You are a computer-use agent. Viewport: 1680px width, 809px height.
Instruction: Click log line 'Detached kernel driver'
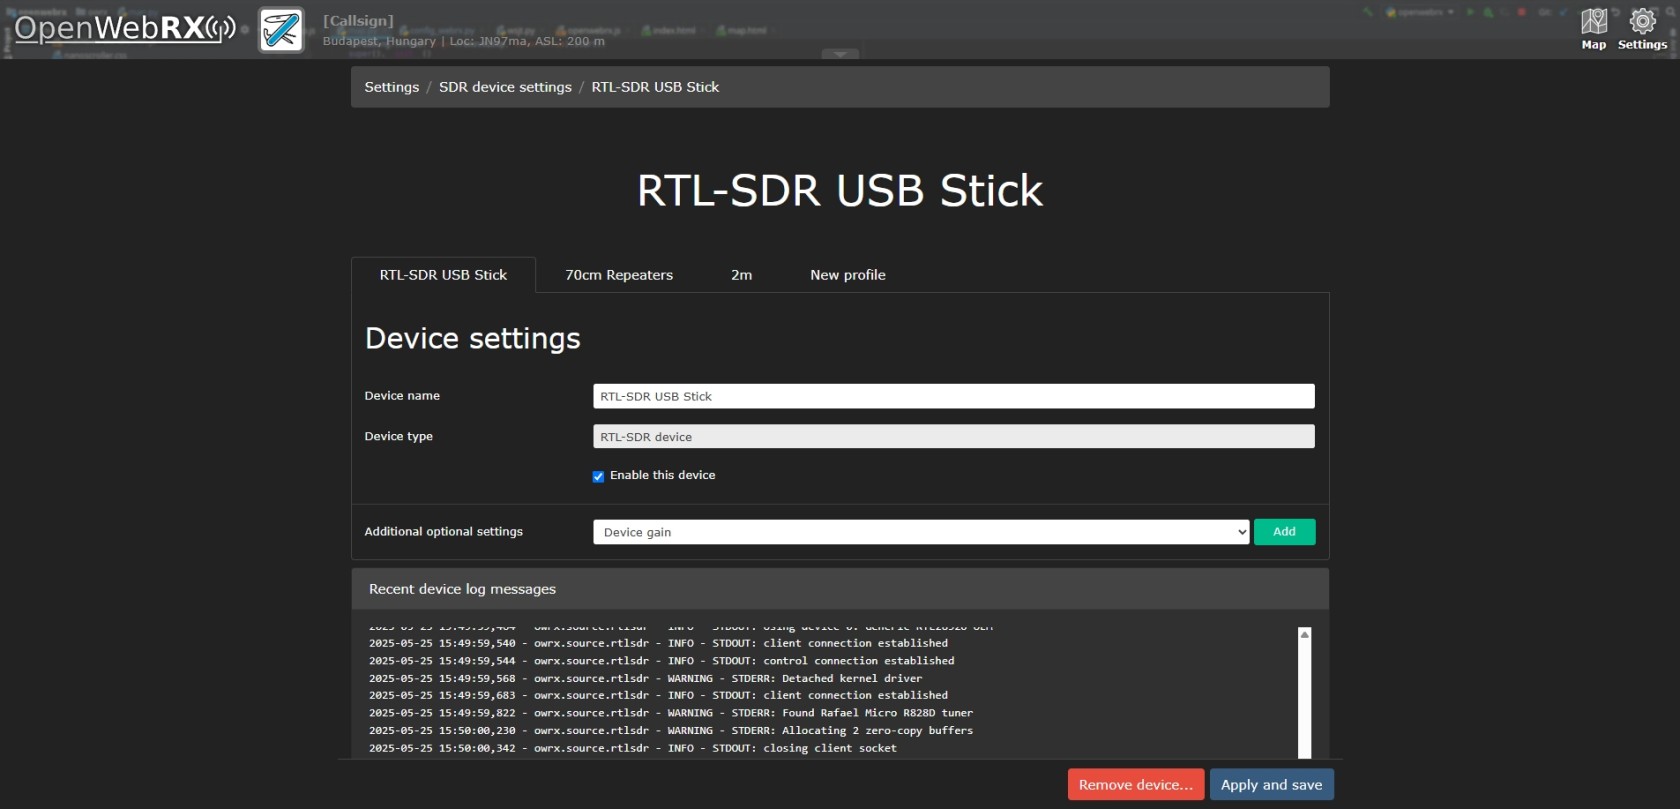[x=645, y=678]
